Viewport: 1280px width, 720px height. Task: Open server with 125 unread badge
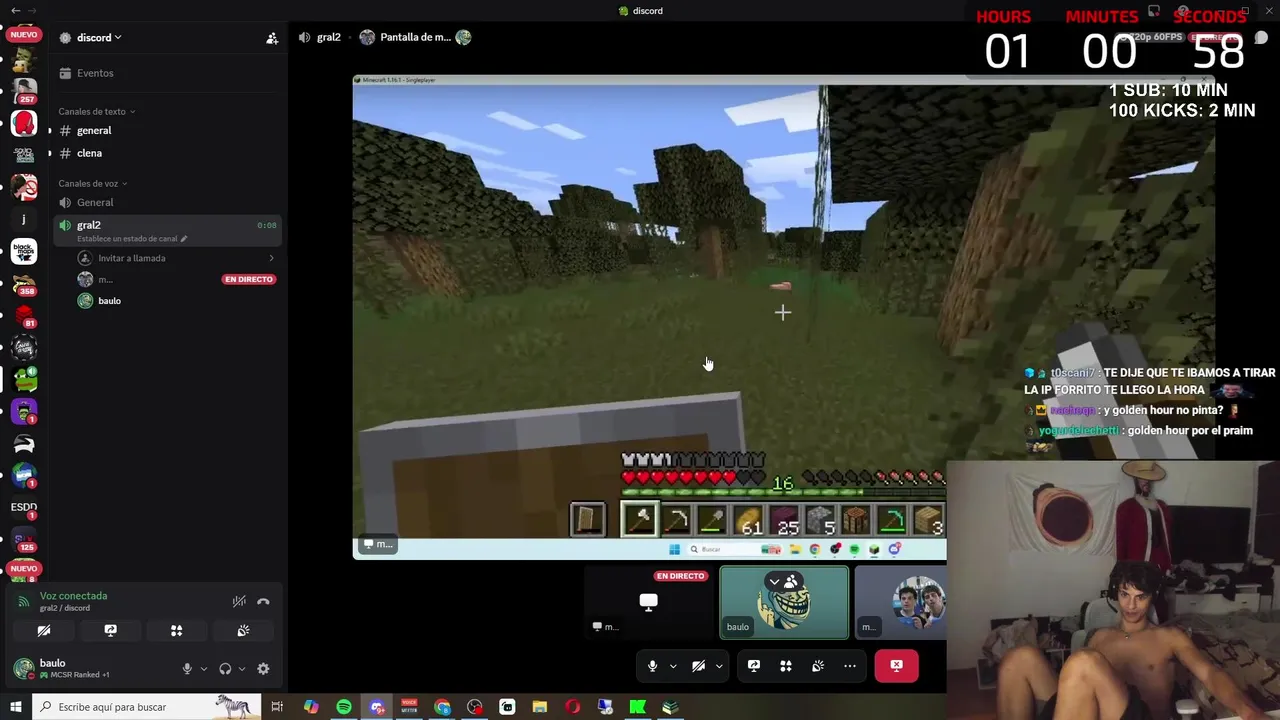point(24,540)
